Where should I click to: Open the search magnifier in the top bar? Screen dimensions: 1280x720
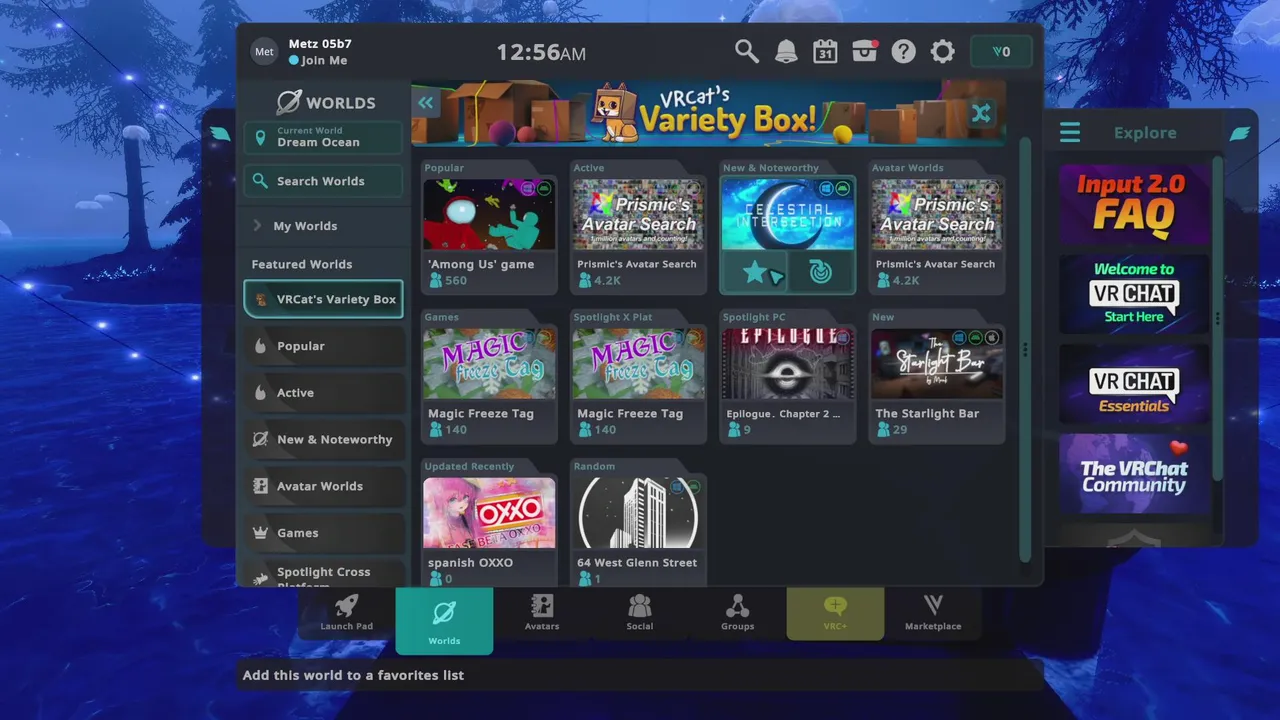coord(746,51)
